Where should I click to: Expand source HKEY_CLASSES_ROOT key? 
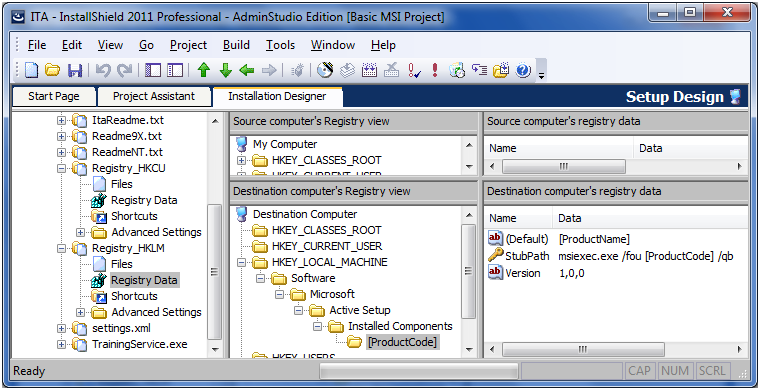click(241, 160)
